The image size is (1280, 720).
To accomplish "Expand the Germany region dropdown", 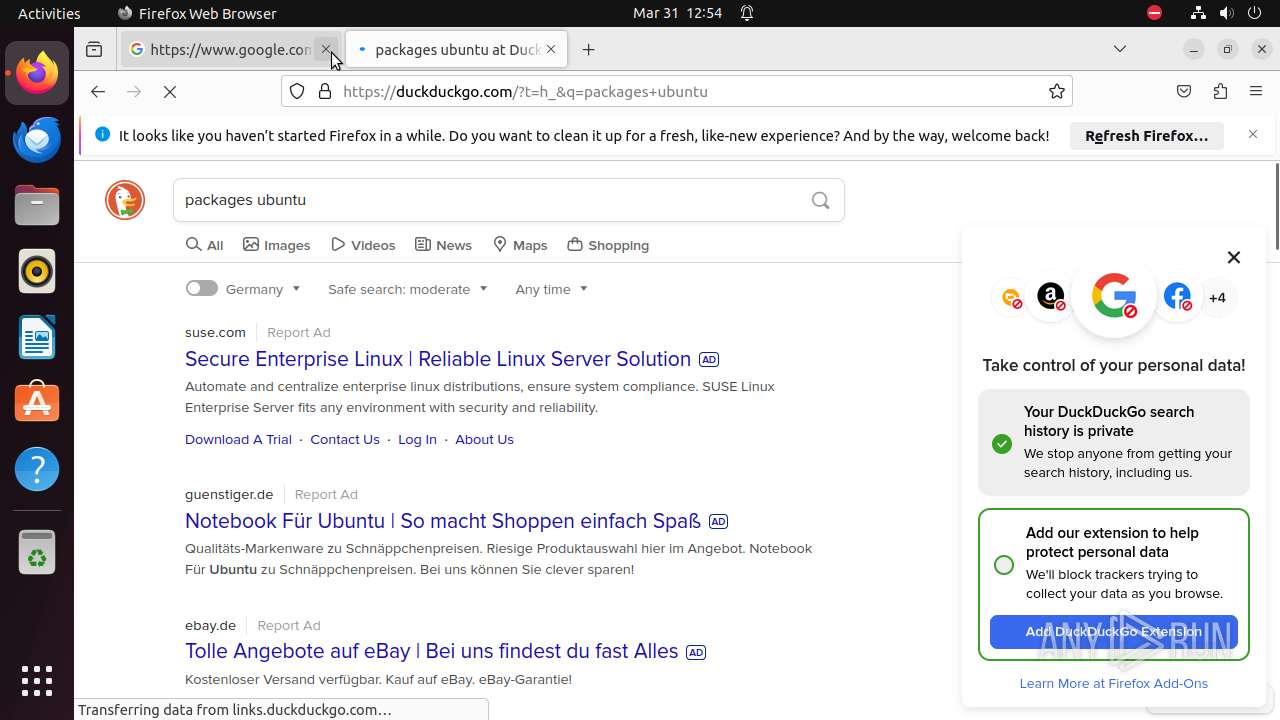I will (263, 289).
